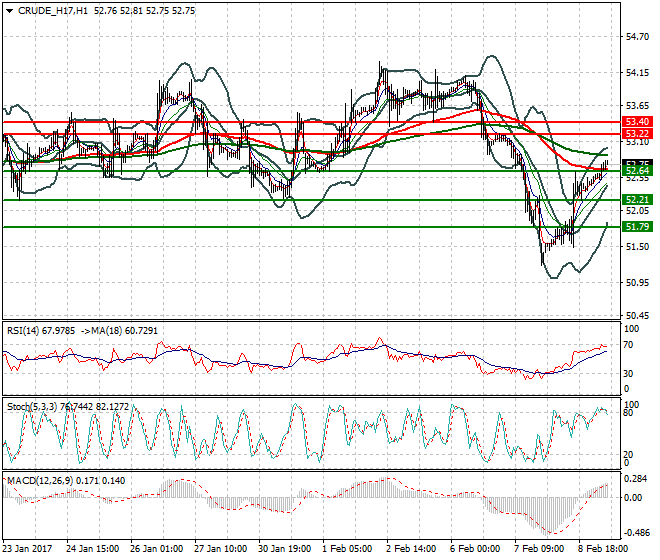Select the 26 Jan 01:00 time label
The height and width of the screenshot is (560, 660).
click(x=157, y=549)
